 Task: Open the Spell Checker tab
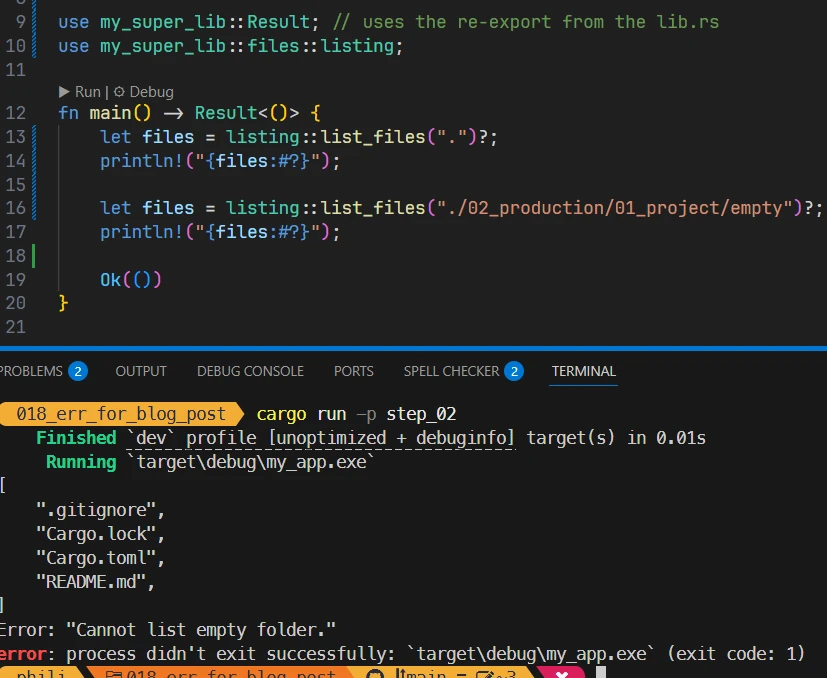click(x=451, y=371)
